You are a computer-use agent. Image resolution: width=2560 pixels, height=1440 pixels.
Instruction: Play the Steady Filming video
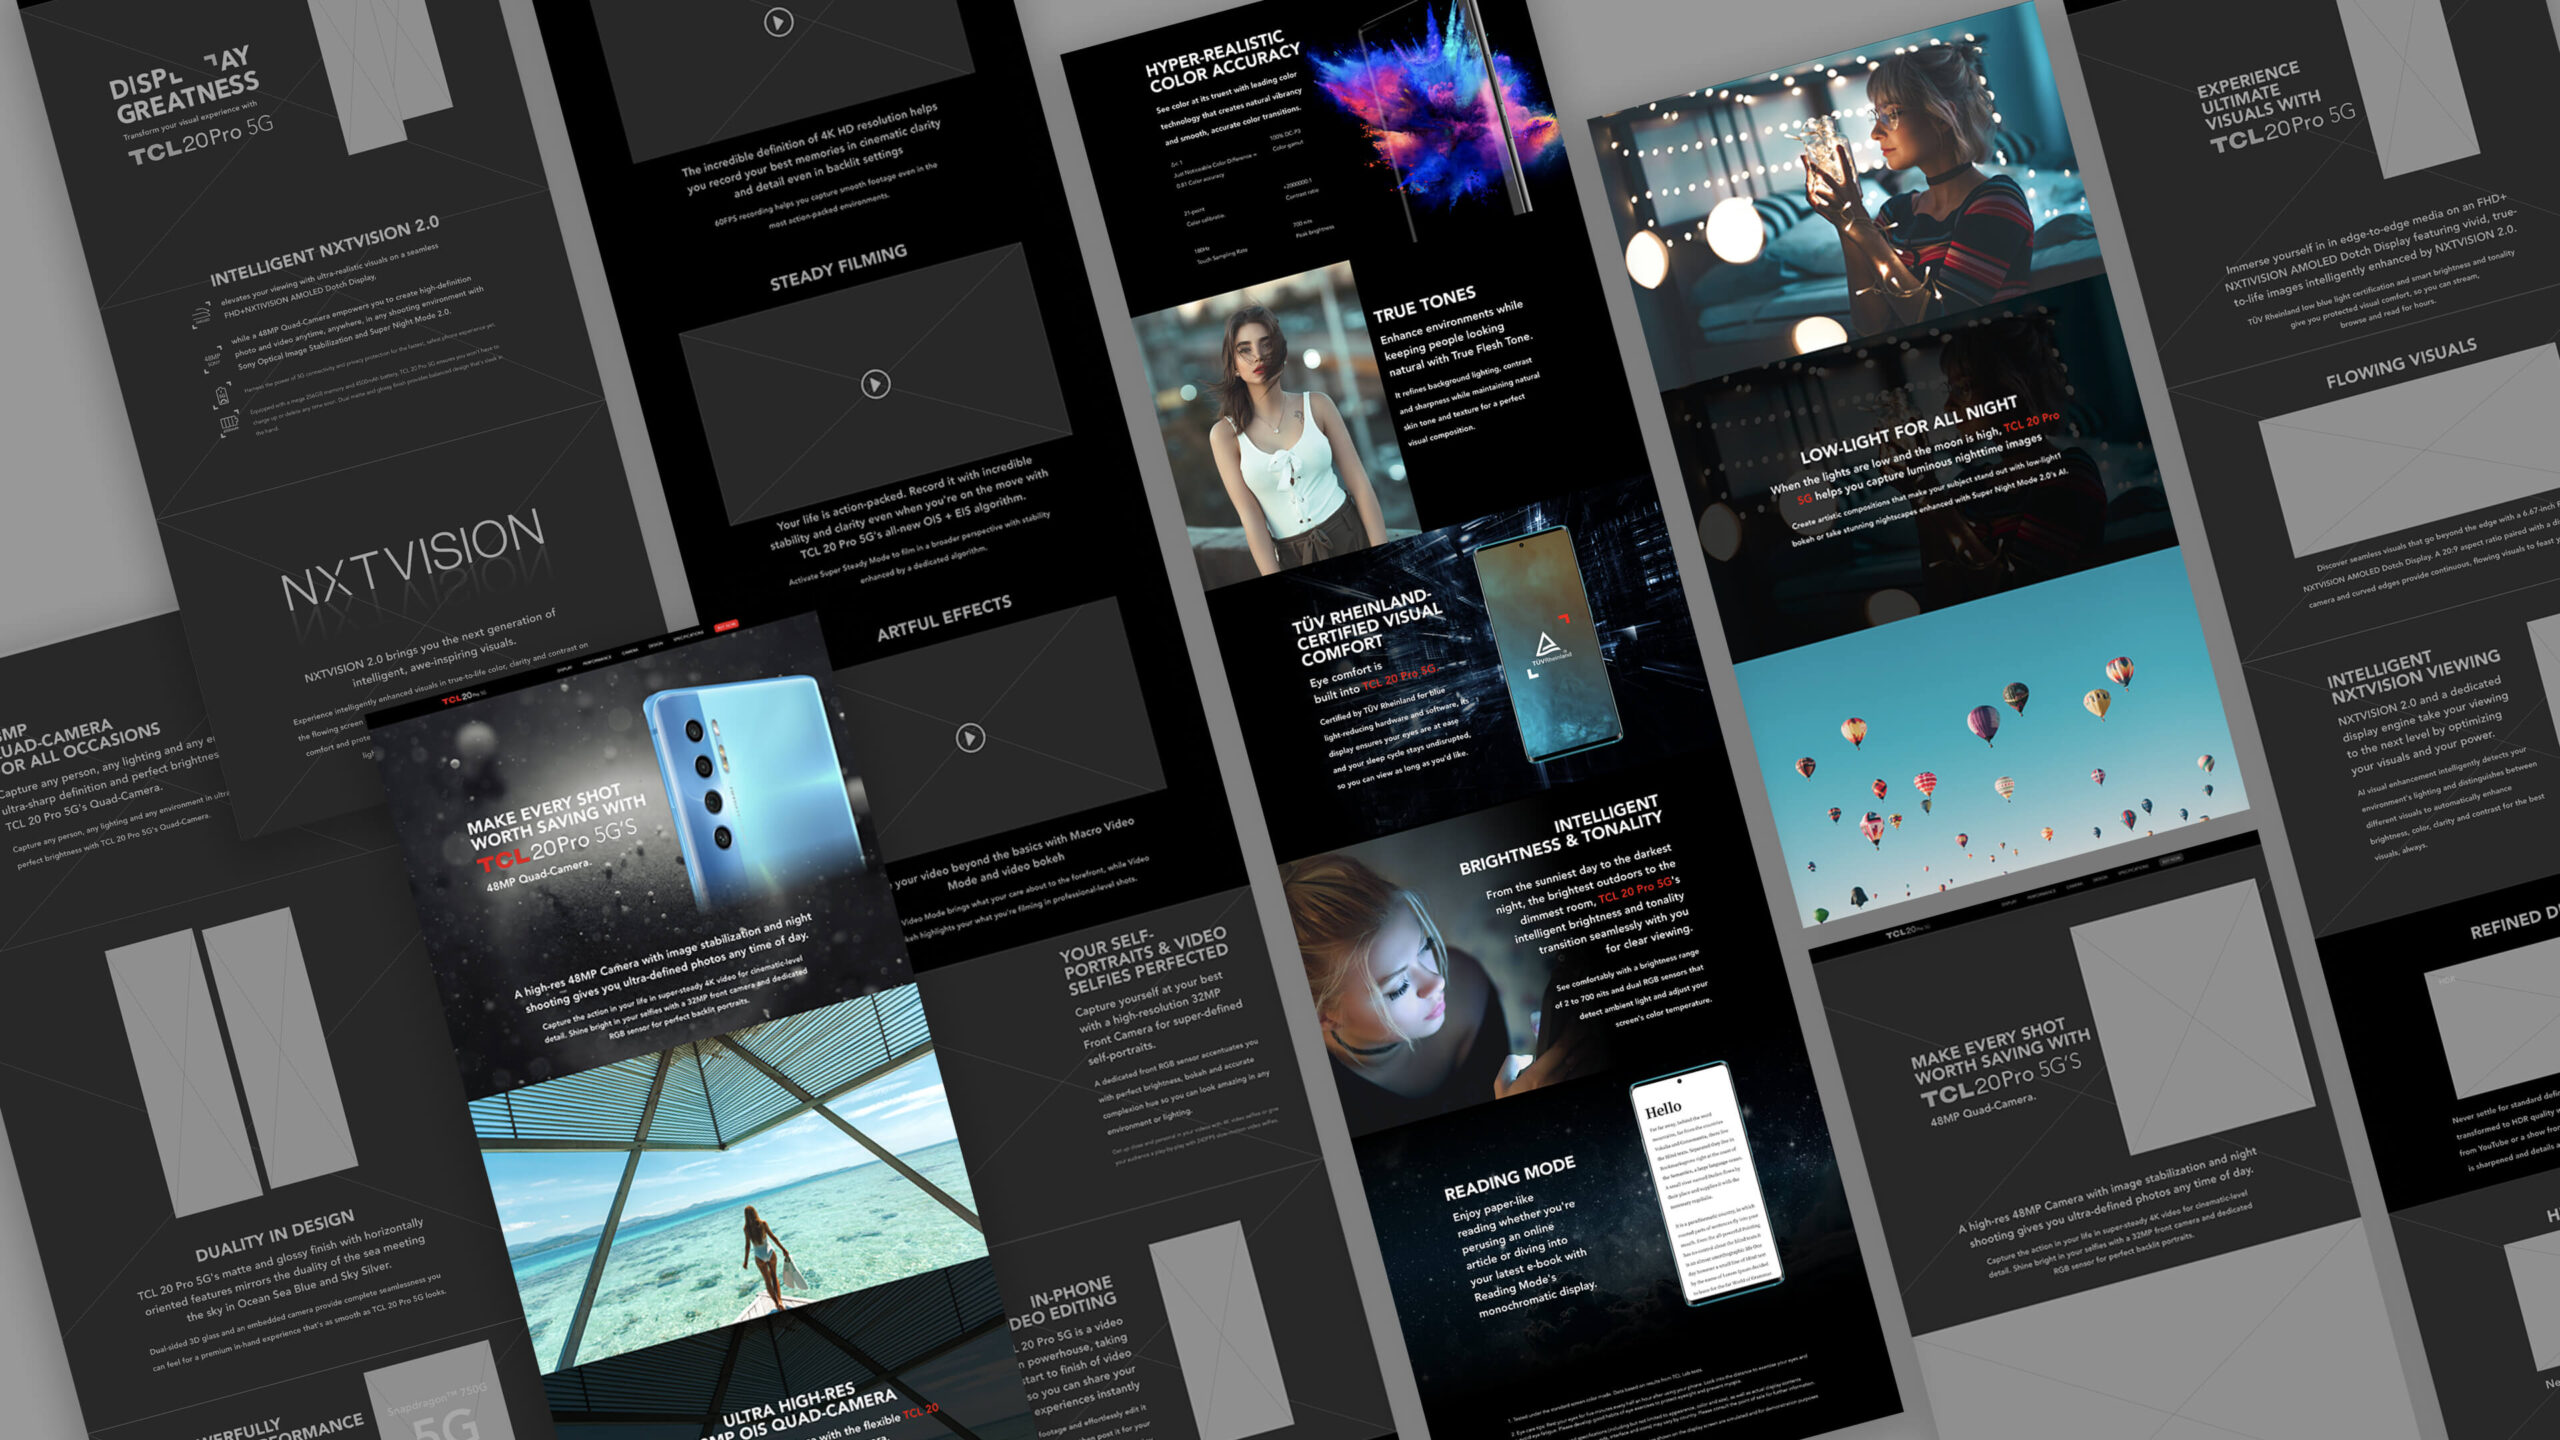pyautogui.click(x=876, y=384)
